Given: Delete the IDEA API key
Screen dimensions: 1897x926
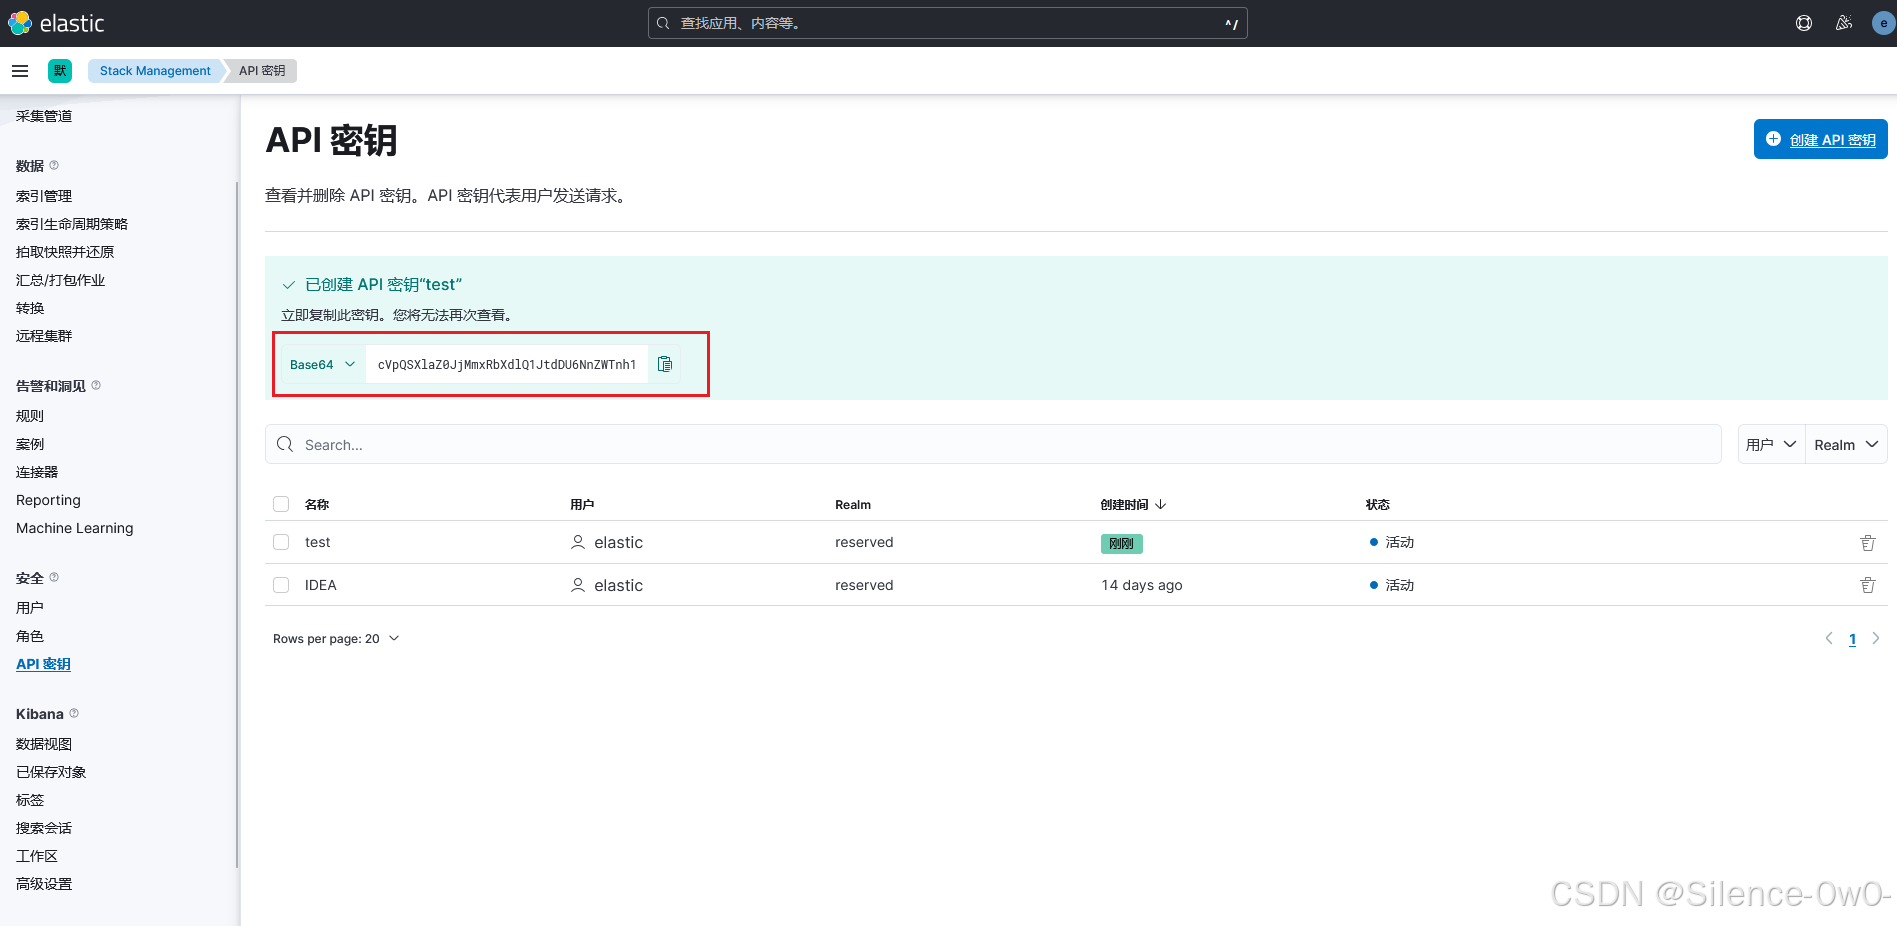Looking at the screenshot, I should [1868, 585].
